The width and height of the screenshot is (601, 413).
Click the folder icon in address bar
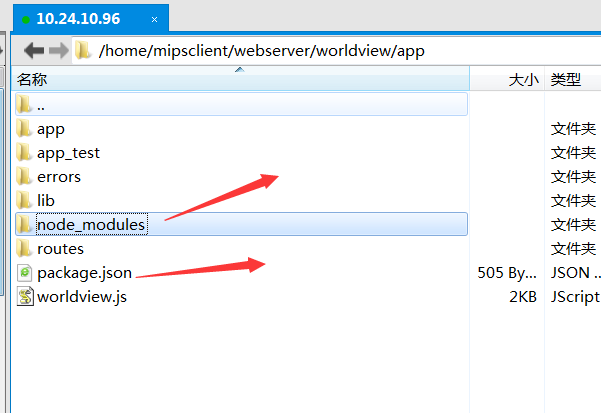(83, 51)
